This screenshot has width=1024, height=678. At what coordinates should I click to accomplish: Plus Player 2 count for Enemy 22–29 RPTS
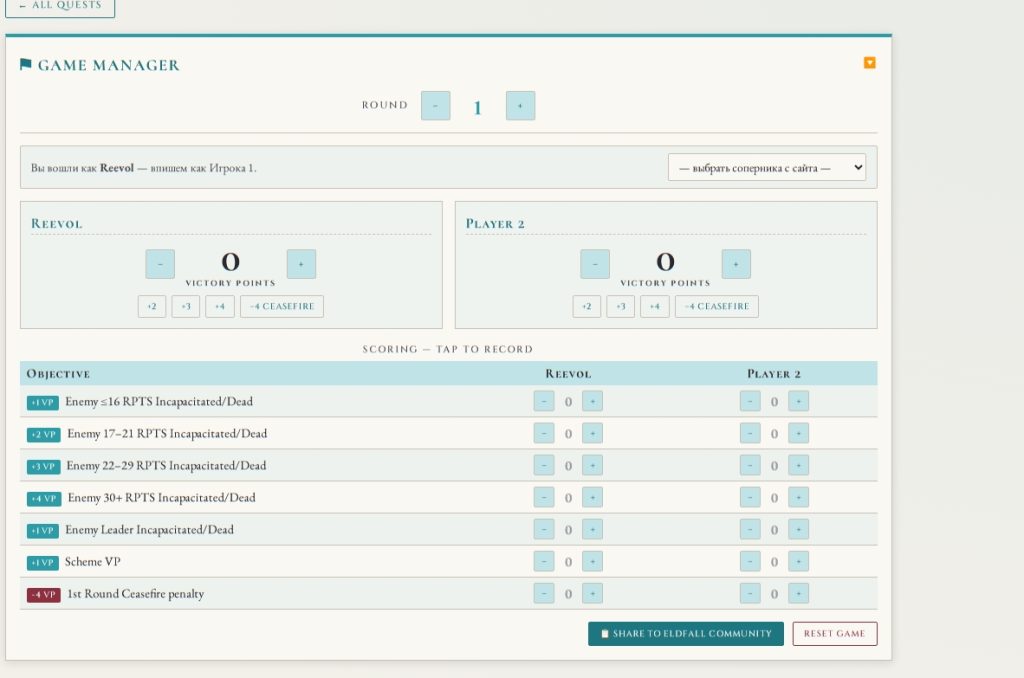798,465
